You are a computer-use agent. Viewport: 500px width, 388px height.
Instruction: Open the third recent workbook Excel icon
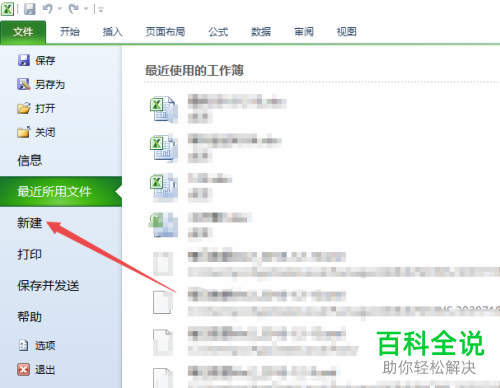pyautogui.click(x=163, y=187)
